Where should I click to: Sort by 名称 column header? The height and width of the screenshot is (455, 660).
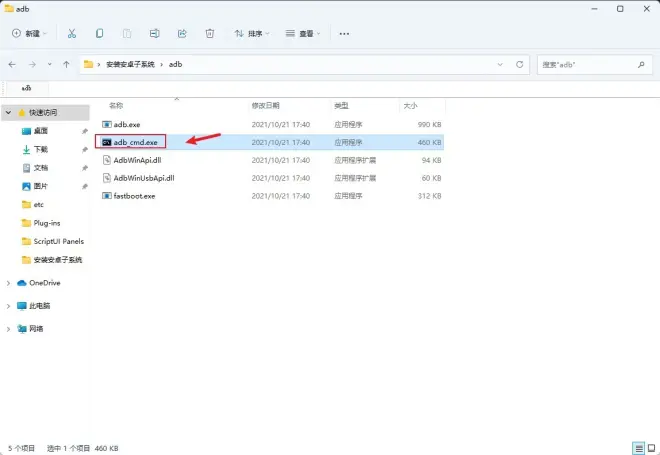116,105
